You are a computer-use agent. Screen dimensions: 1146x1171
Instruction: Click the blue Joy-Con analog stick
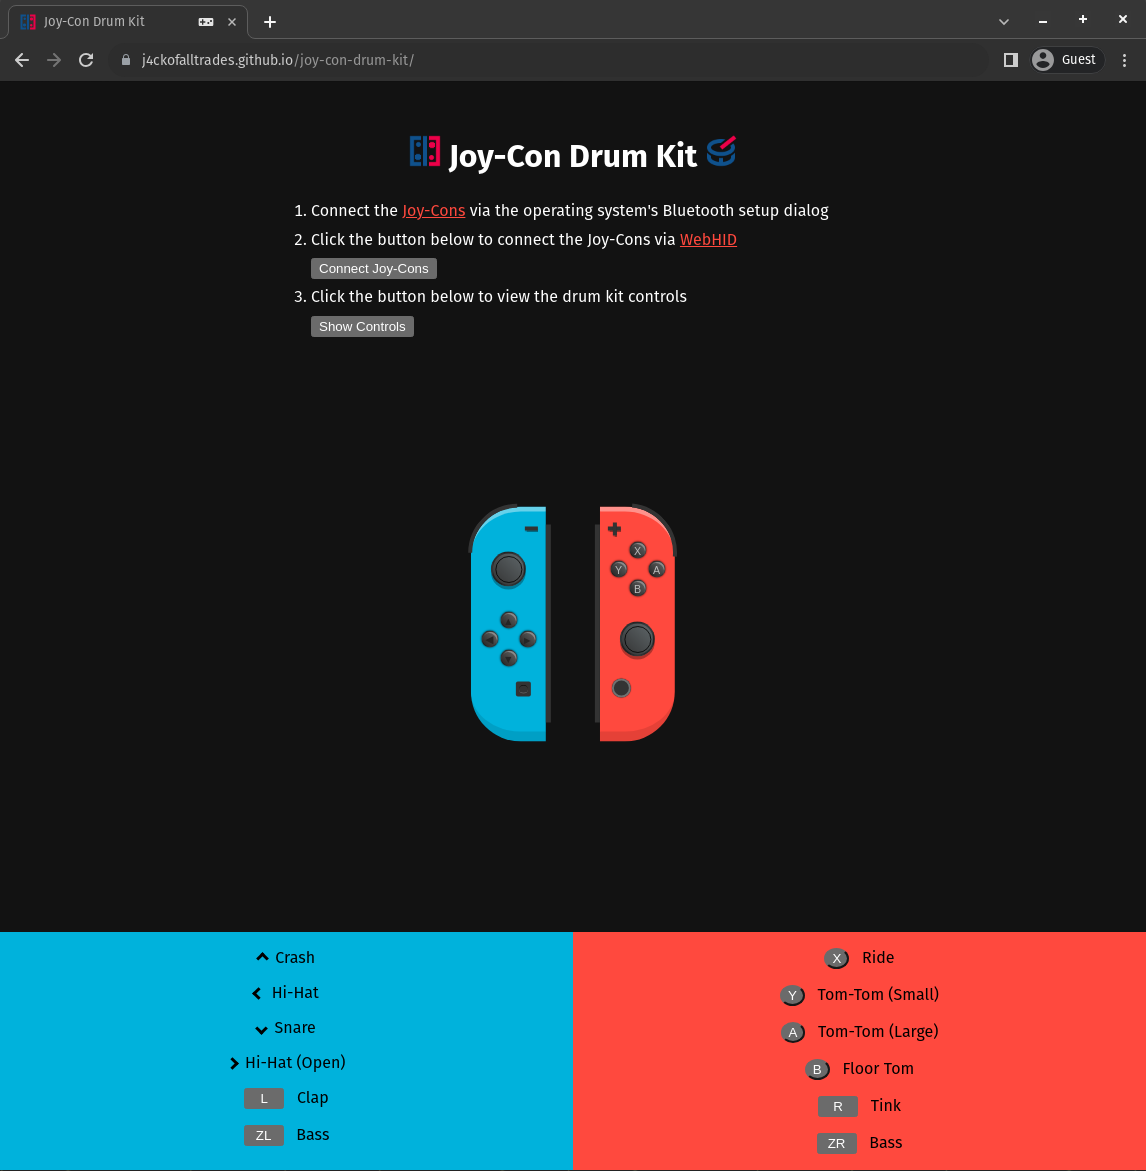(508, 569)
